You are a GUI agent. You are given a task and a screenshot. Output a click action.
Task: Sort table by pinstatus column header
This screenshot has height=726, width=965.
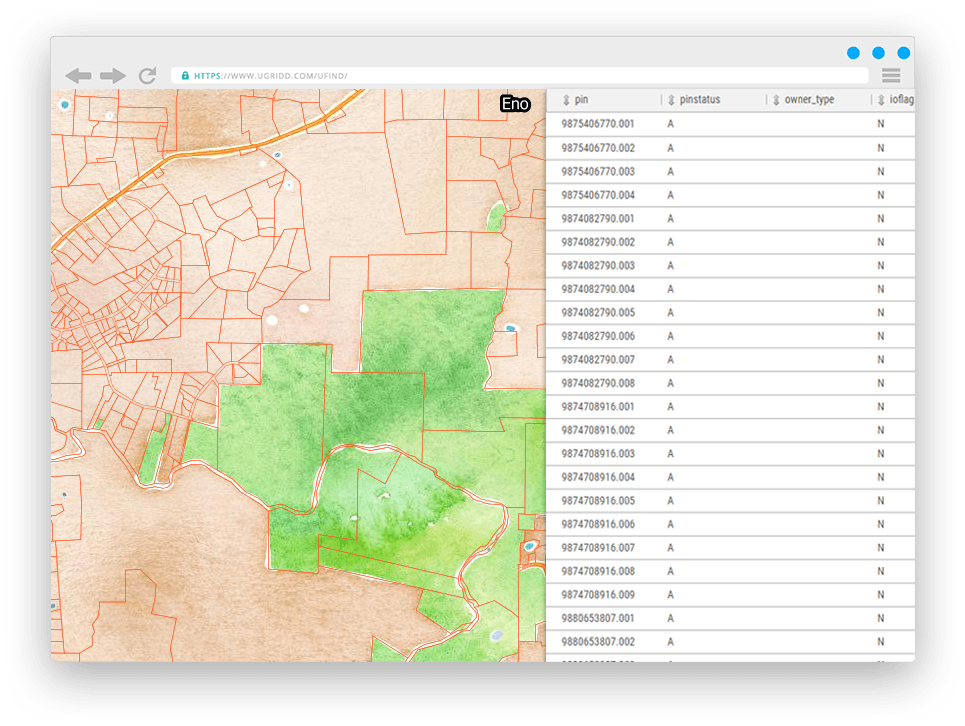point(699,100)
